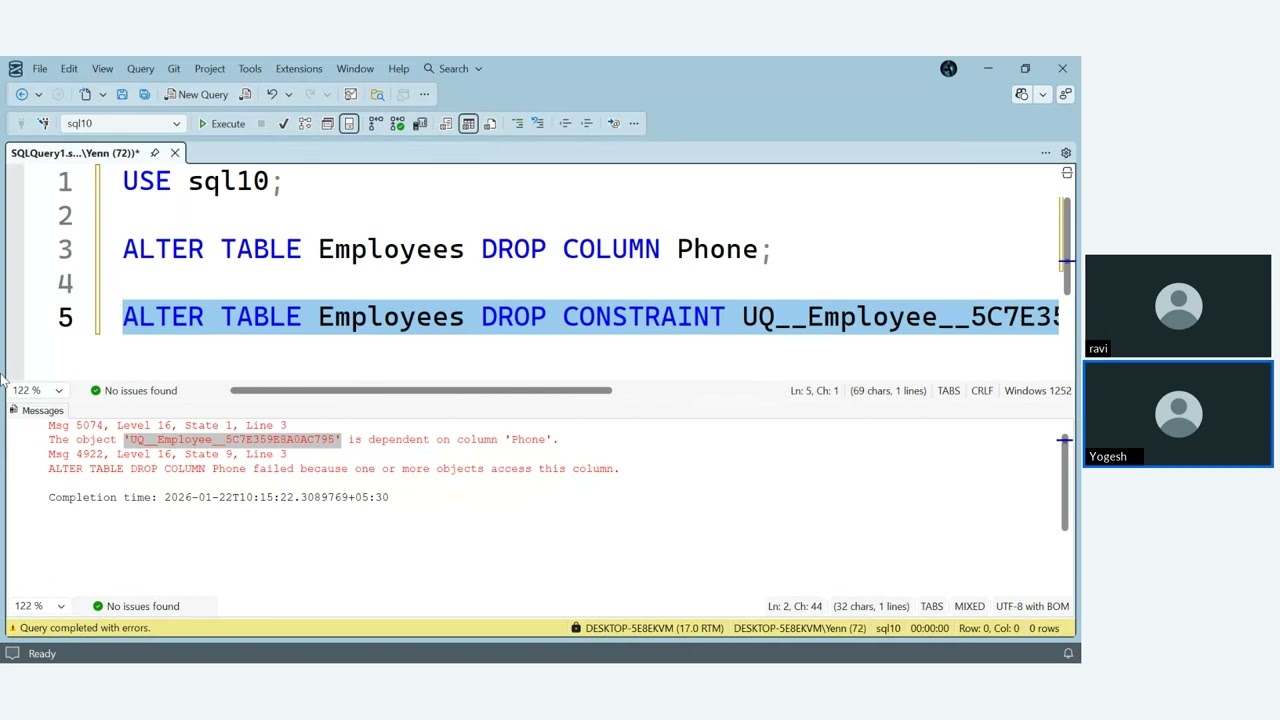The image size is (1280, 720).
Task: Toggle the SQLCMD mode button
Action: [x=349, y=123]
